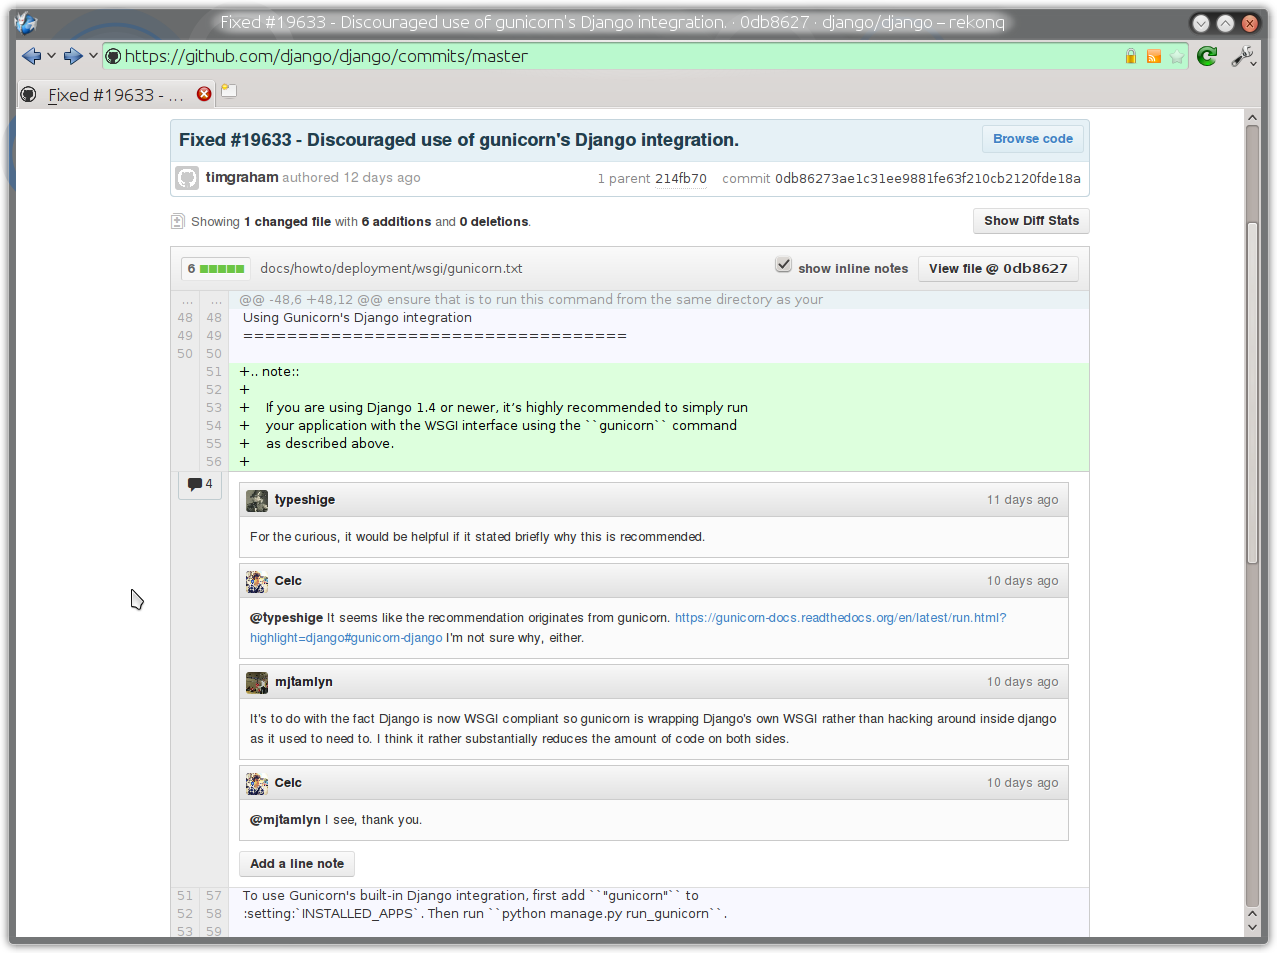The image size is (1277, 953).
Task: Click the rekonq window menu icon
Action: pos(26,23)
